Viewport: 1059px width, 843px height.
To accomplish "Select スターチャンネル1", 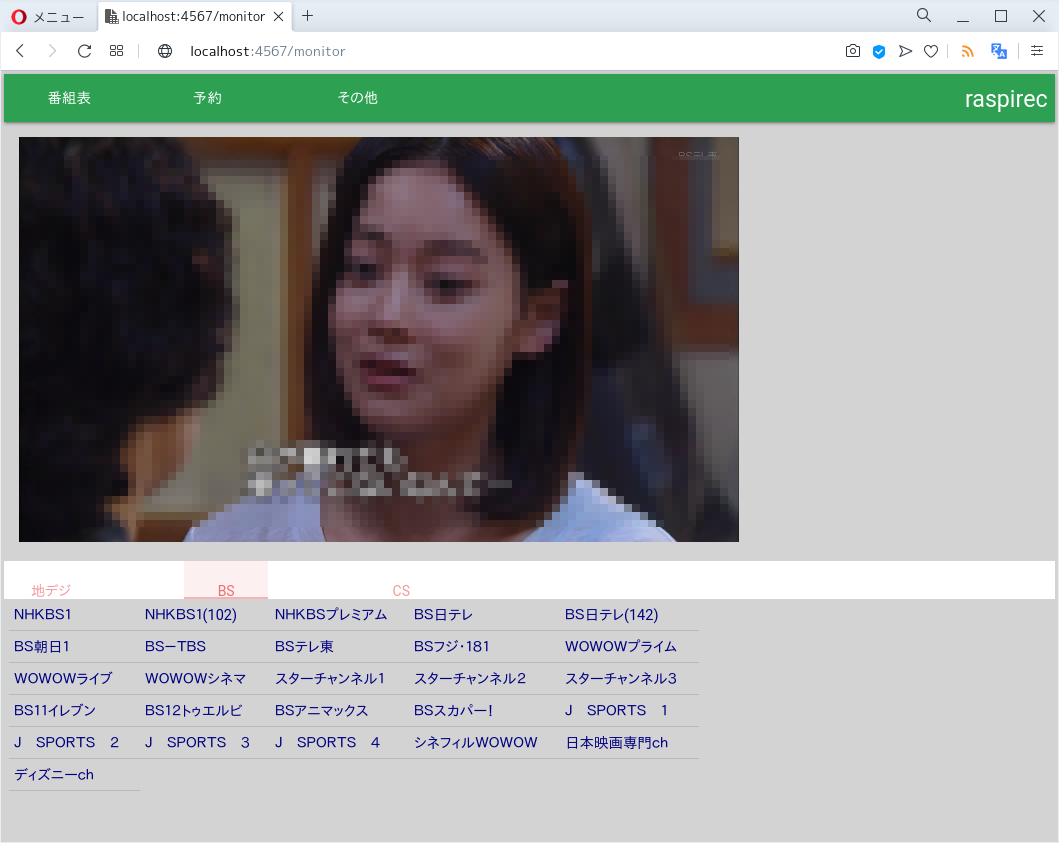I will click(x=330, y=678).
